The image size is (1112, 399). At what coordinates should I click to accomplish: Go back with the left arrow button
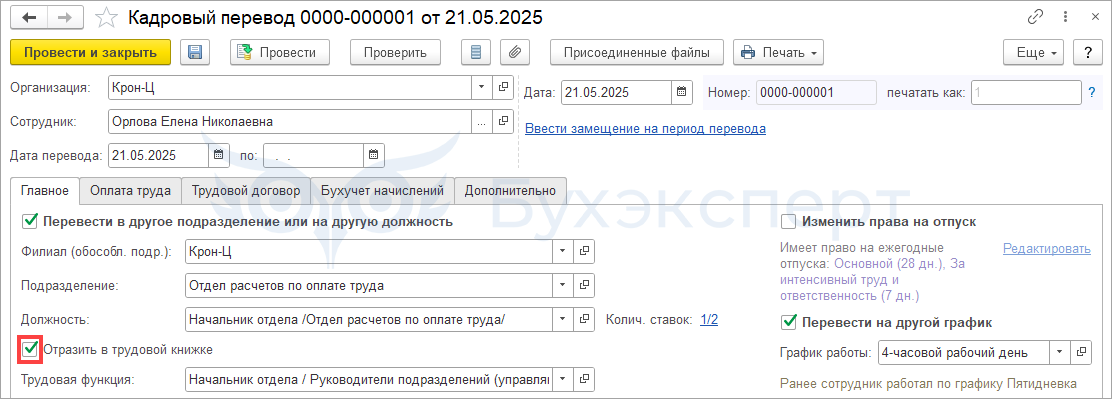tap(29, 18)
